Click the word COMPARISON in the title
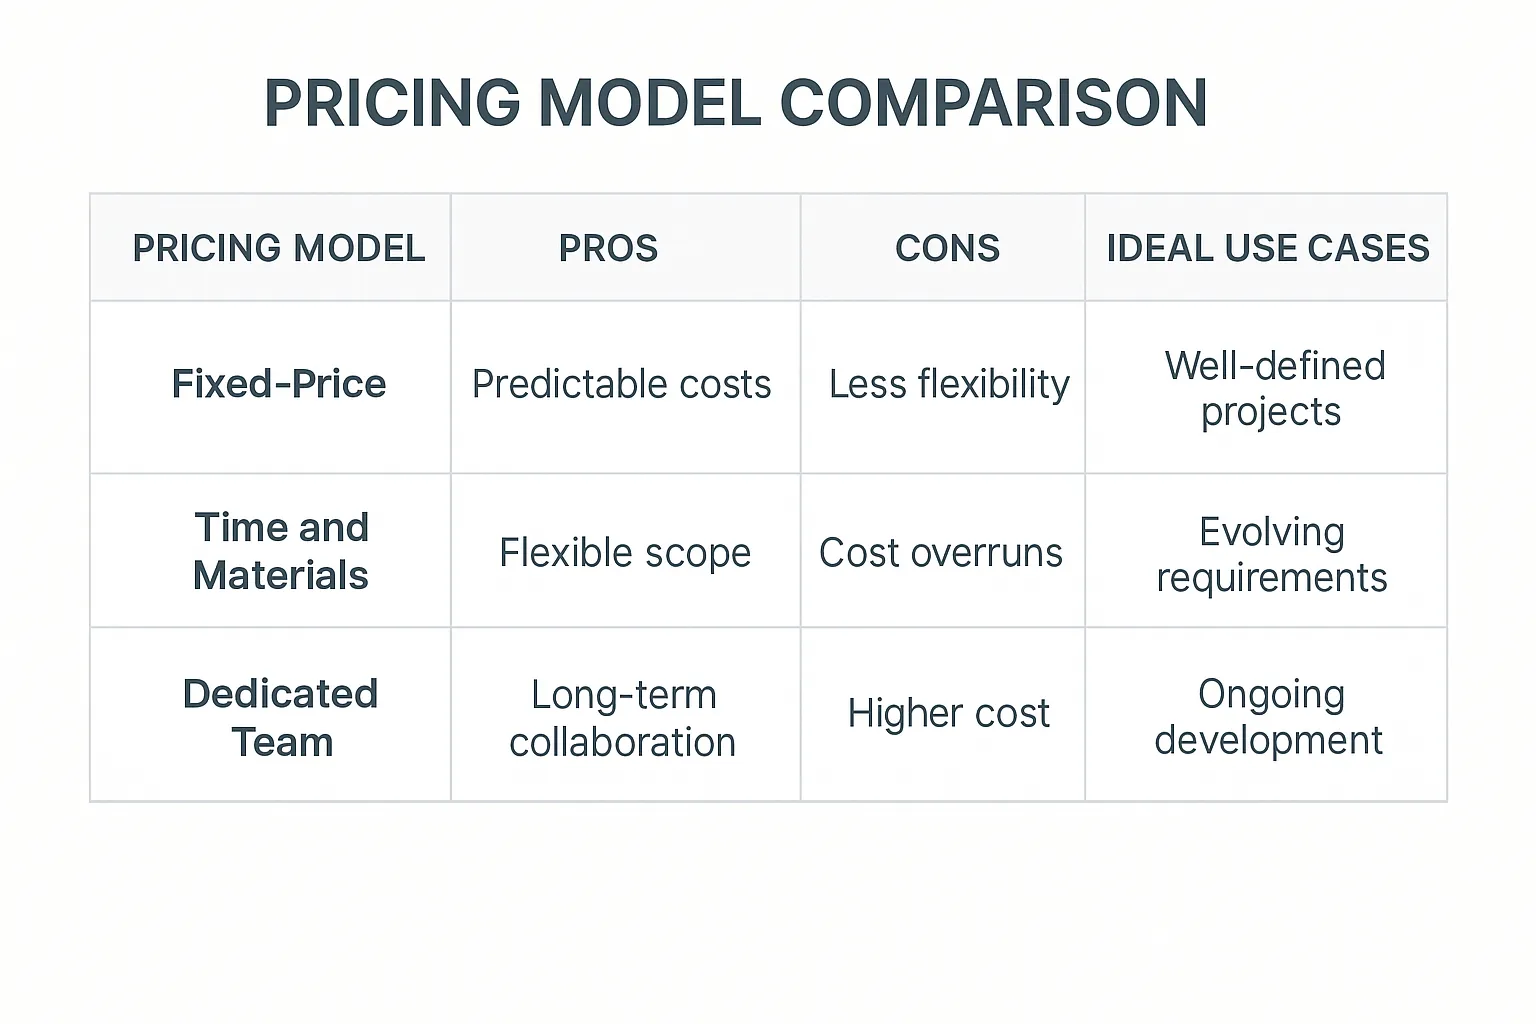This screenshot has width=1536, height=1024. 992,103
